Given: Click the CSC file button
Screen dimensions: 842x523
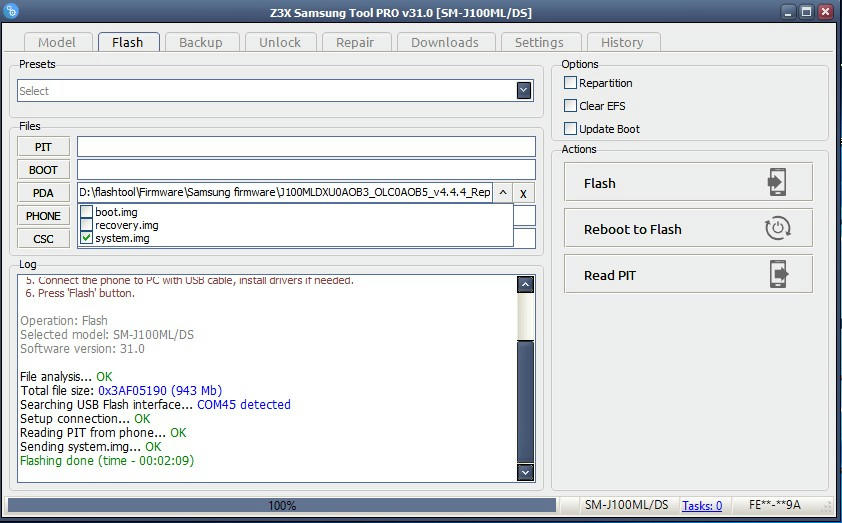Looking at the screenshot, I should [43, 239].
